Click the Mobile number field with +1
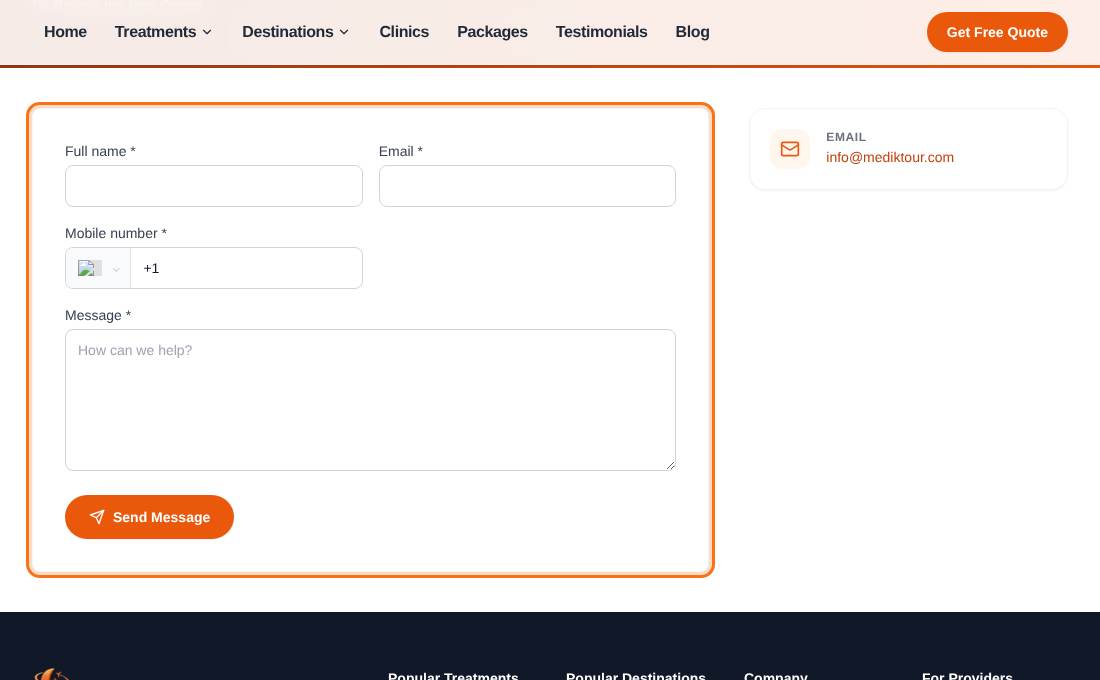This screenshot has width=1100, height=680. tap(246, 268)
